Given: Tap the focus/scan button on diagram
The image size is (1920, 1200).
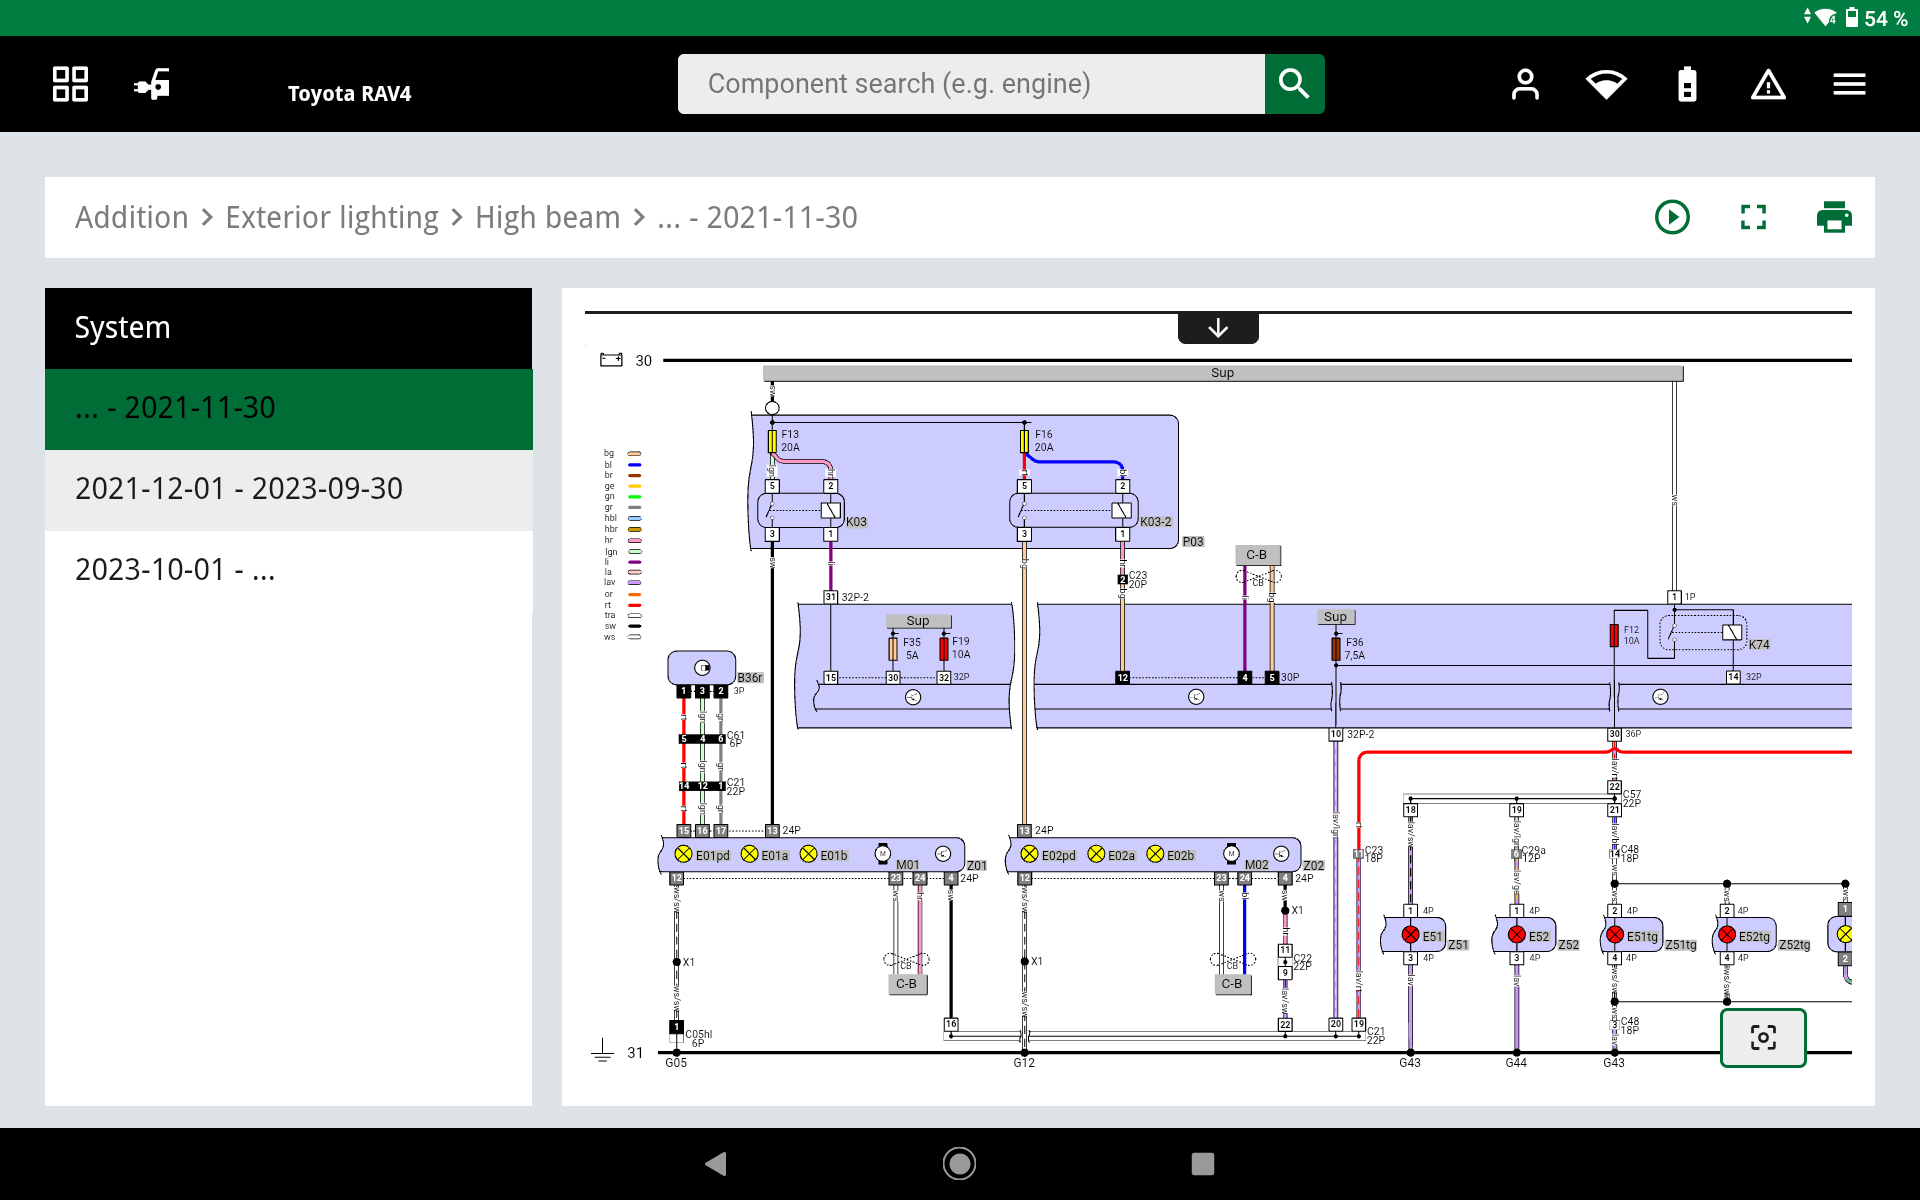Looking at the screenshot, I should pyautogui.click(x=1763, y=1038).
